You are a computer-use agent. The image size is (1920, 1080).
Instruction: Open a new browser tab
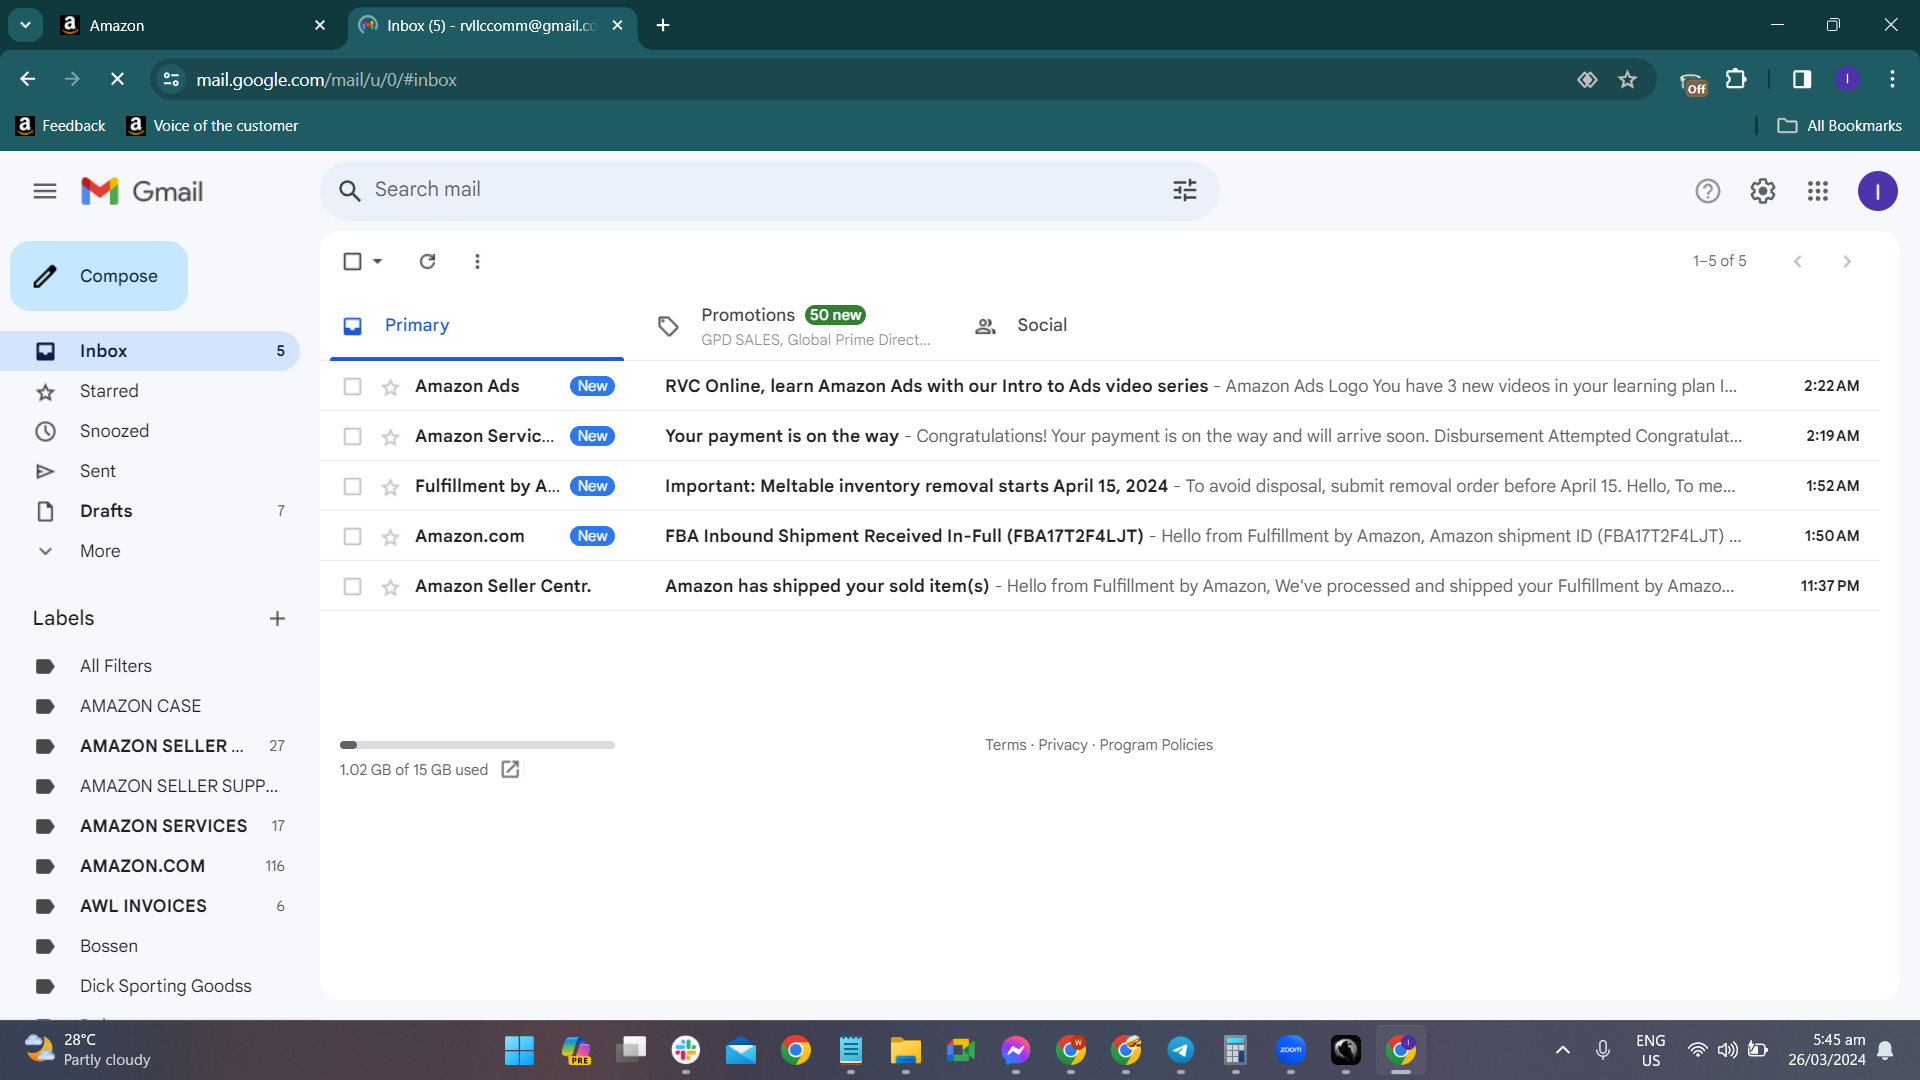[x=663, y=25]
